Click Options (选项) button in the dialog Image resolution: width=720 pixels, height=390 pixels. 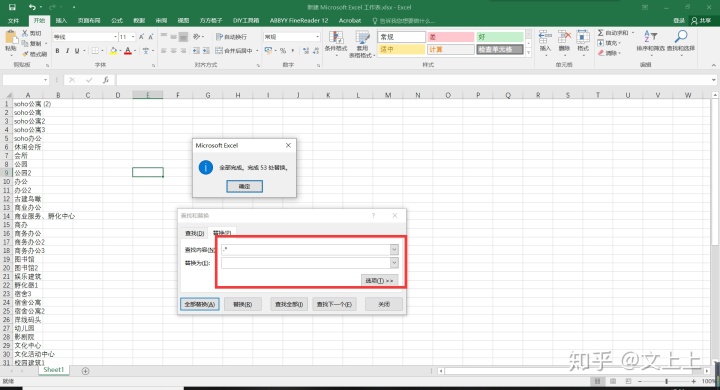click(x=379, y=280)
